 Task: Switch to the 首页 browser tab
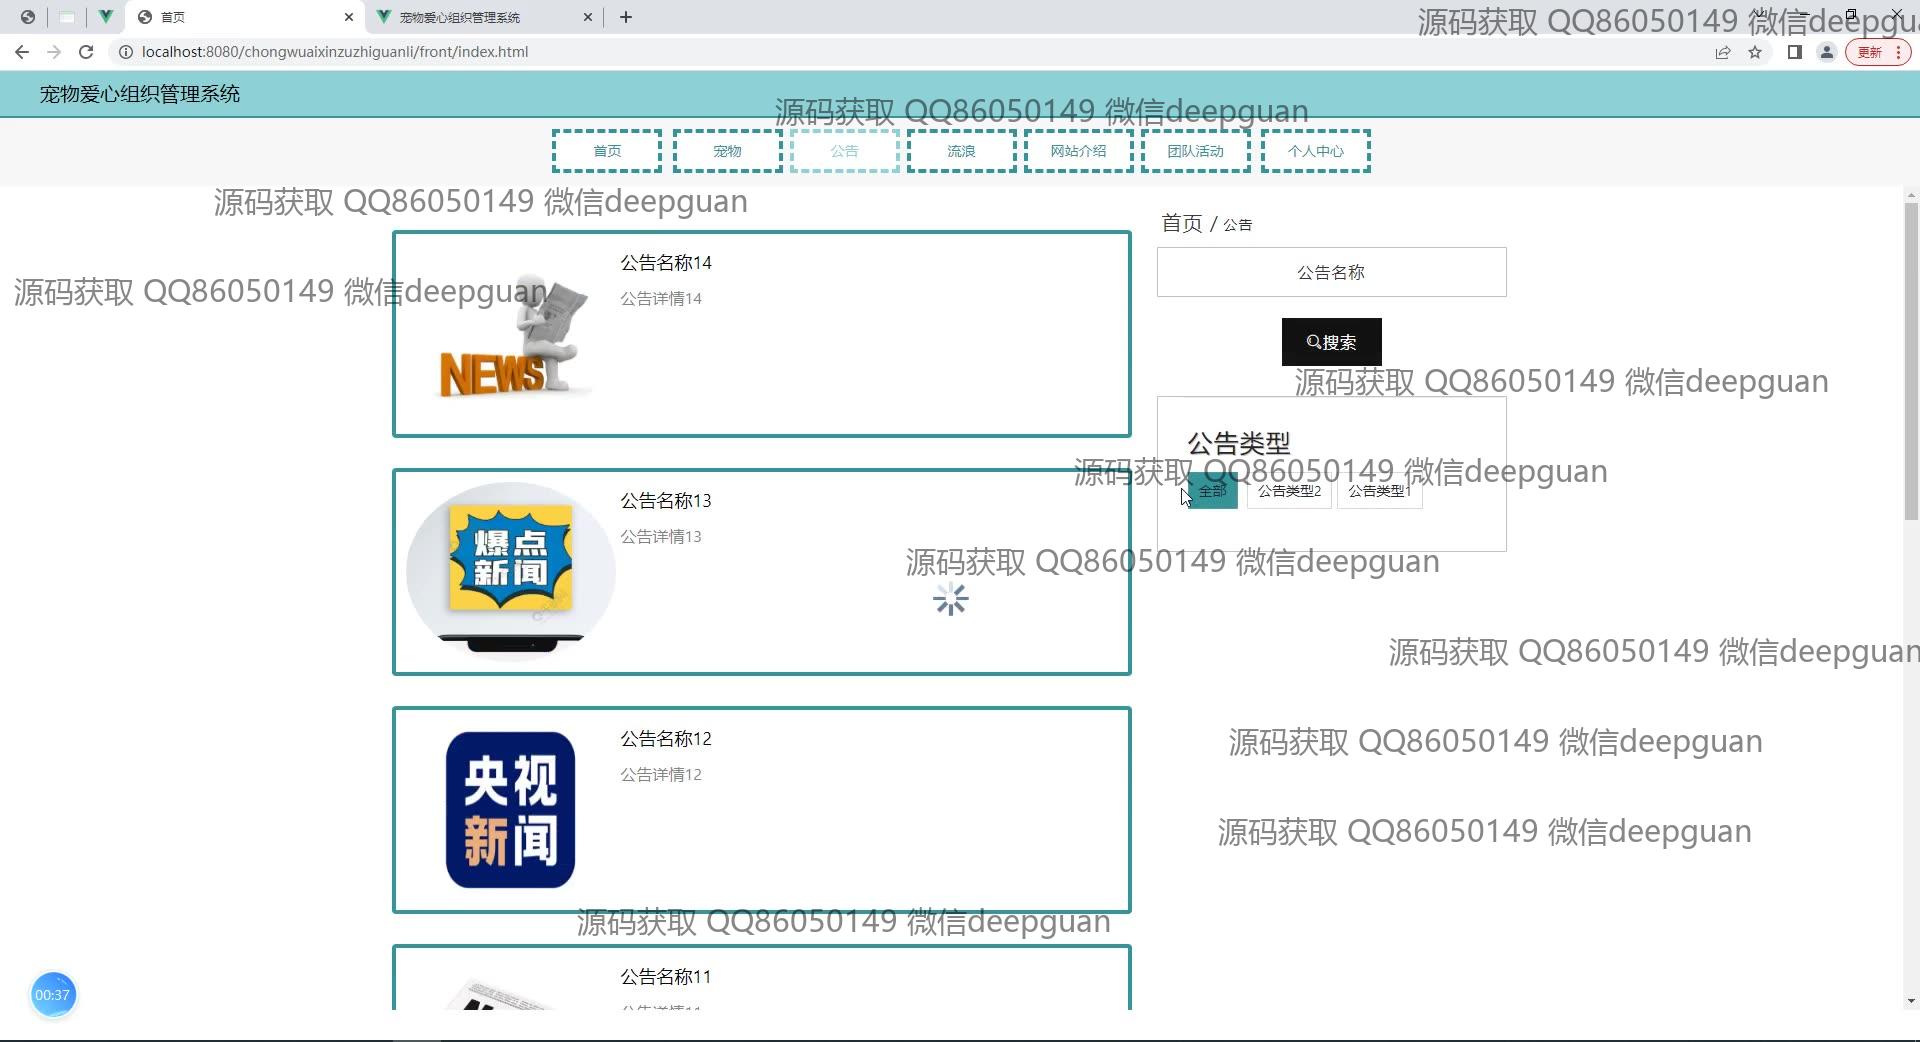click(x=245, y=17)
